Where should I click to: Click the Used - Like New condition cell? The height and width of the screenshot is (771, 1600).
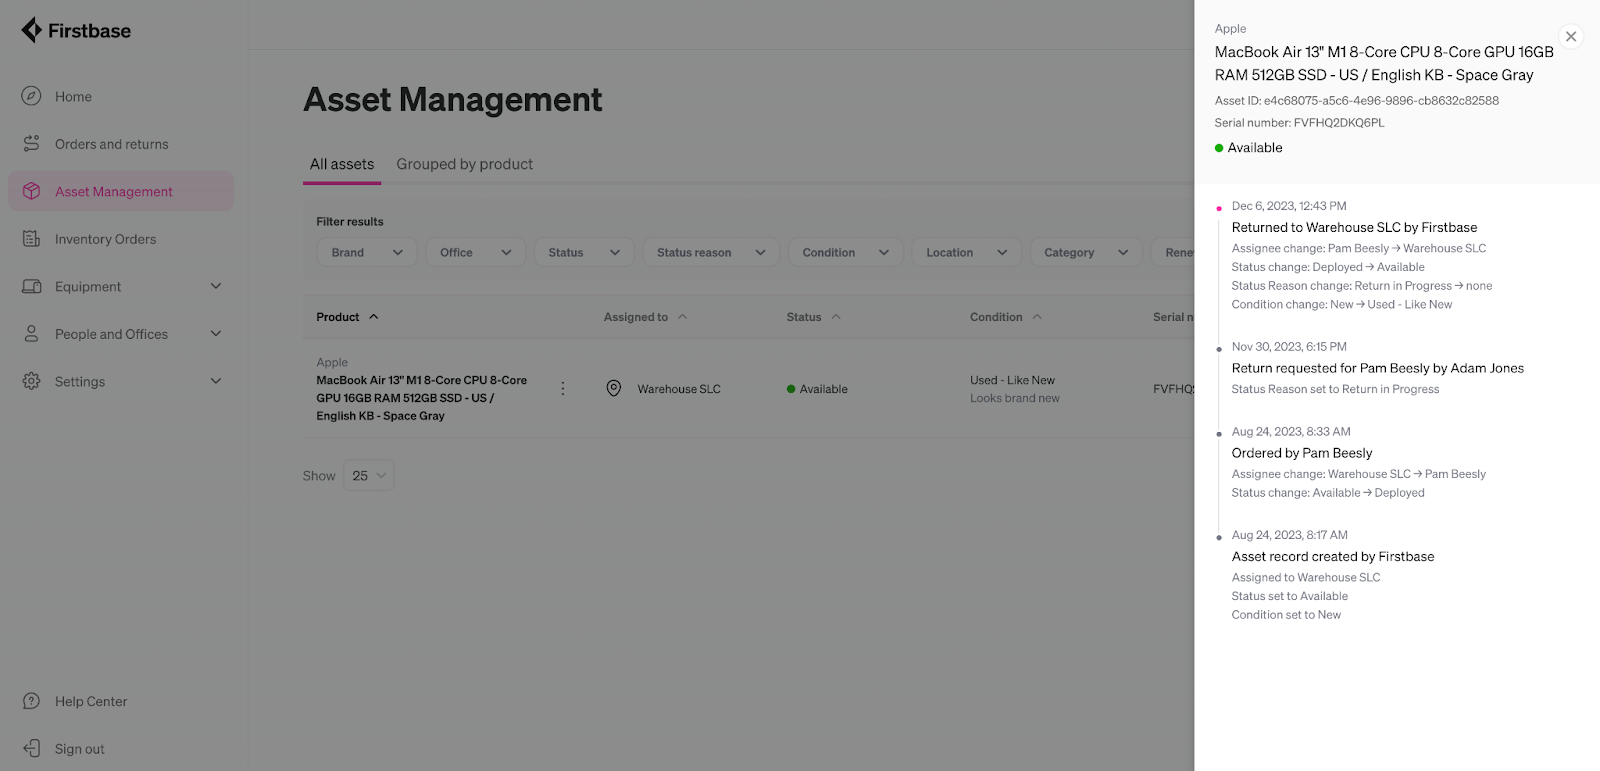tap(1012, 380)
